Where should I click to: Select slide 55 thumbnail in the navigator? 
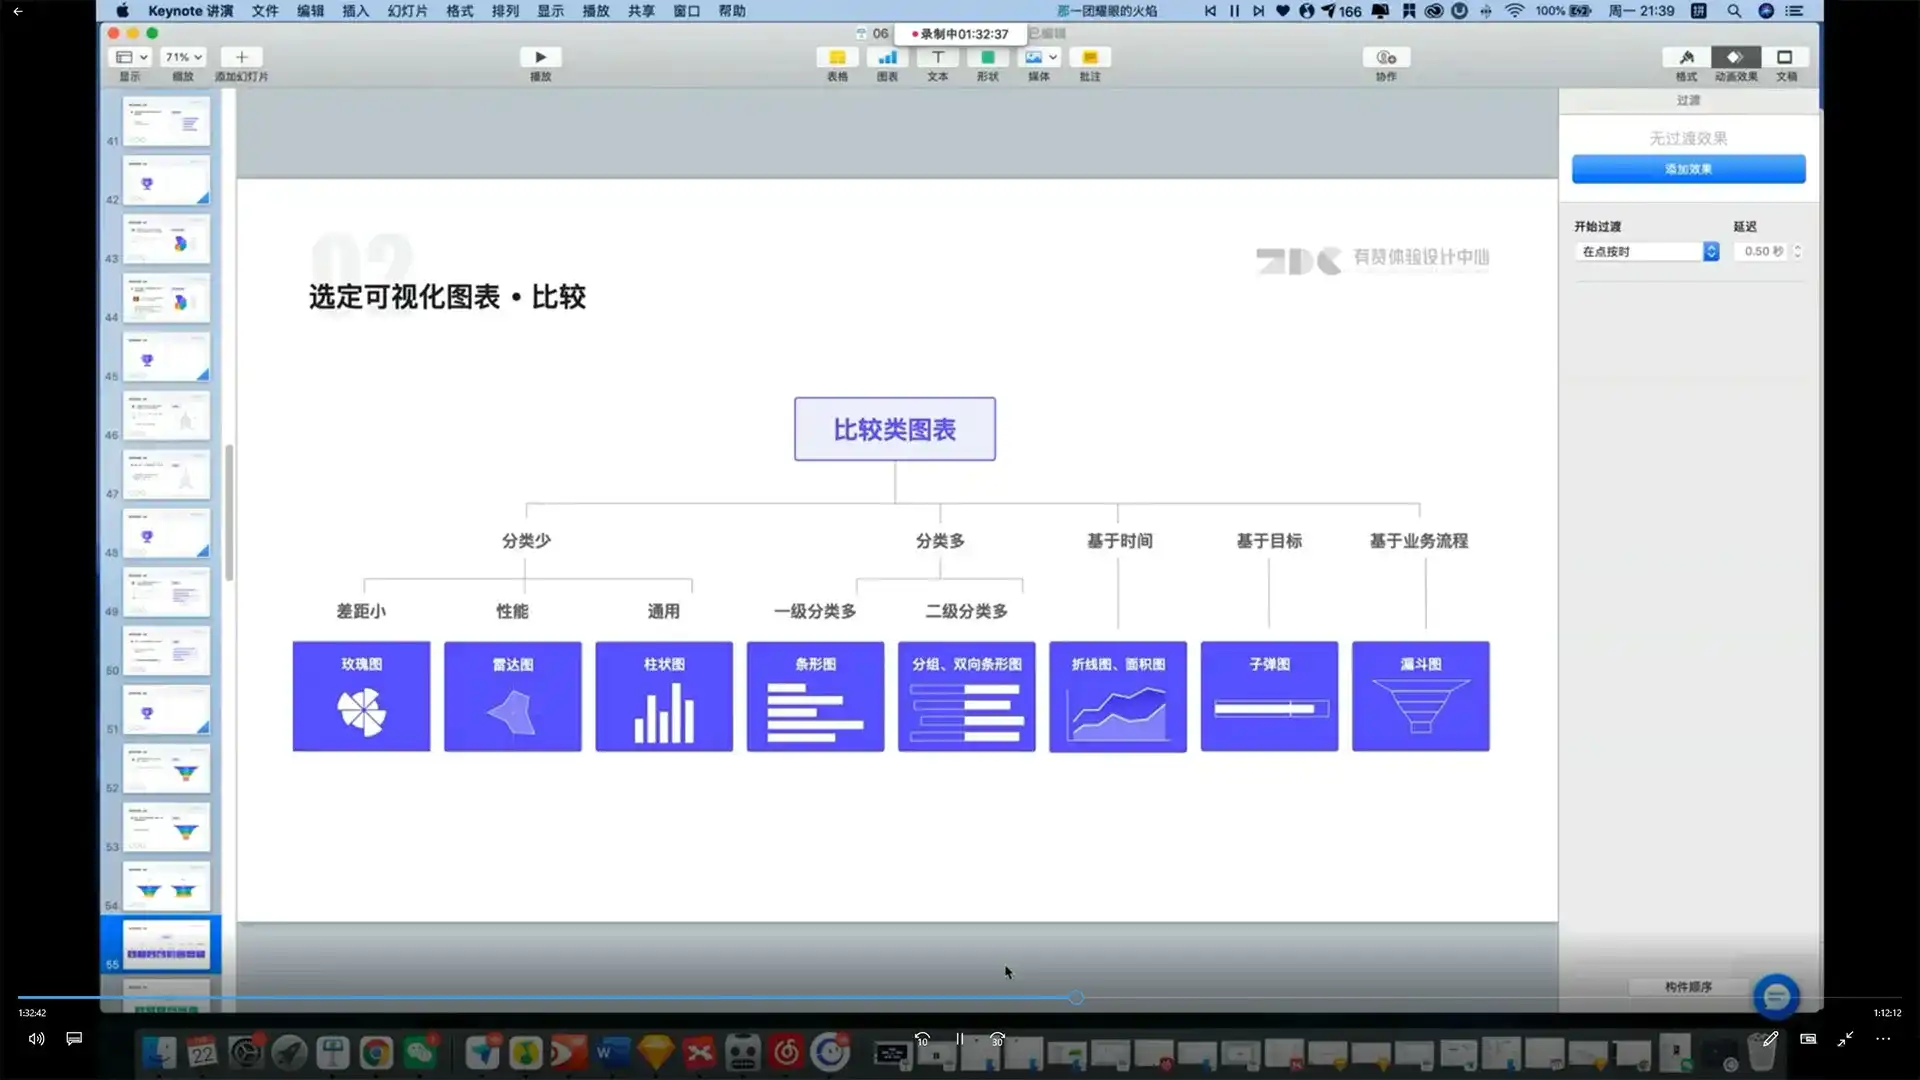(x=166, y=943)
